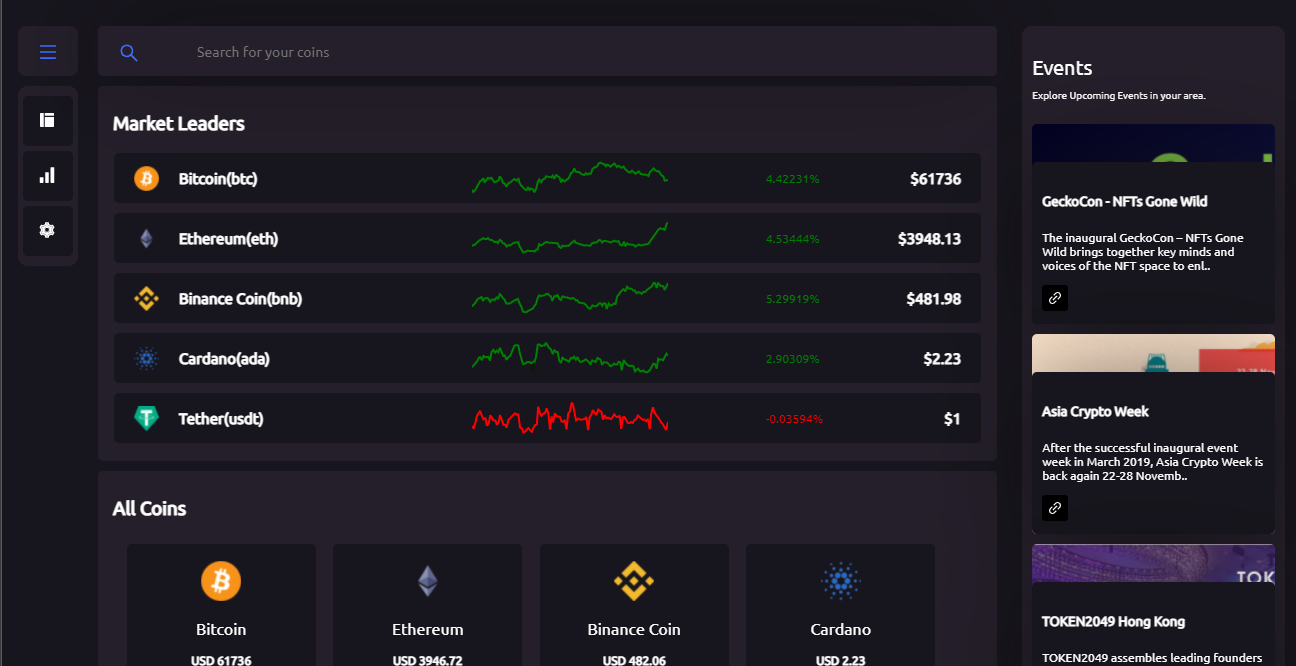
Task: Open the Binance Coin name in All Coins
Action: coord(634,630)
